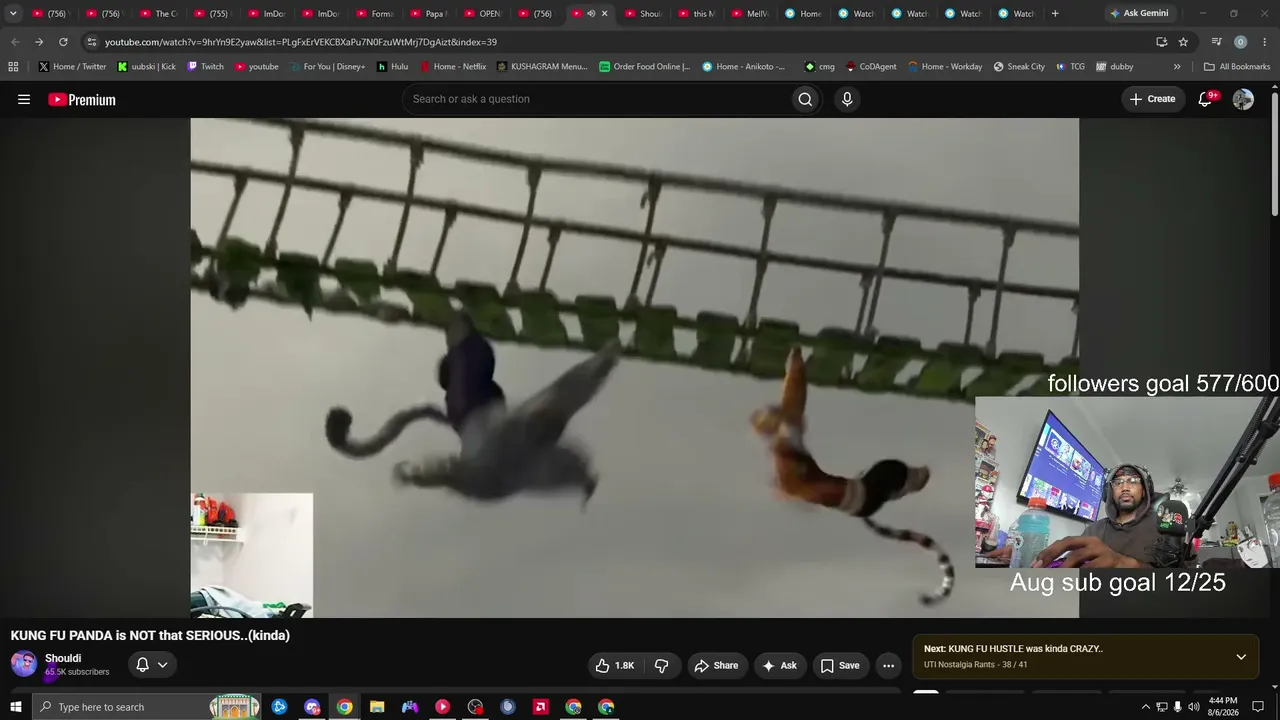Open the Hulu bookmark

coord(392,67)
